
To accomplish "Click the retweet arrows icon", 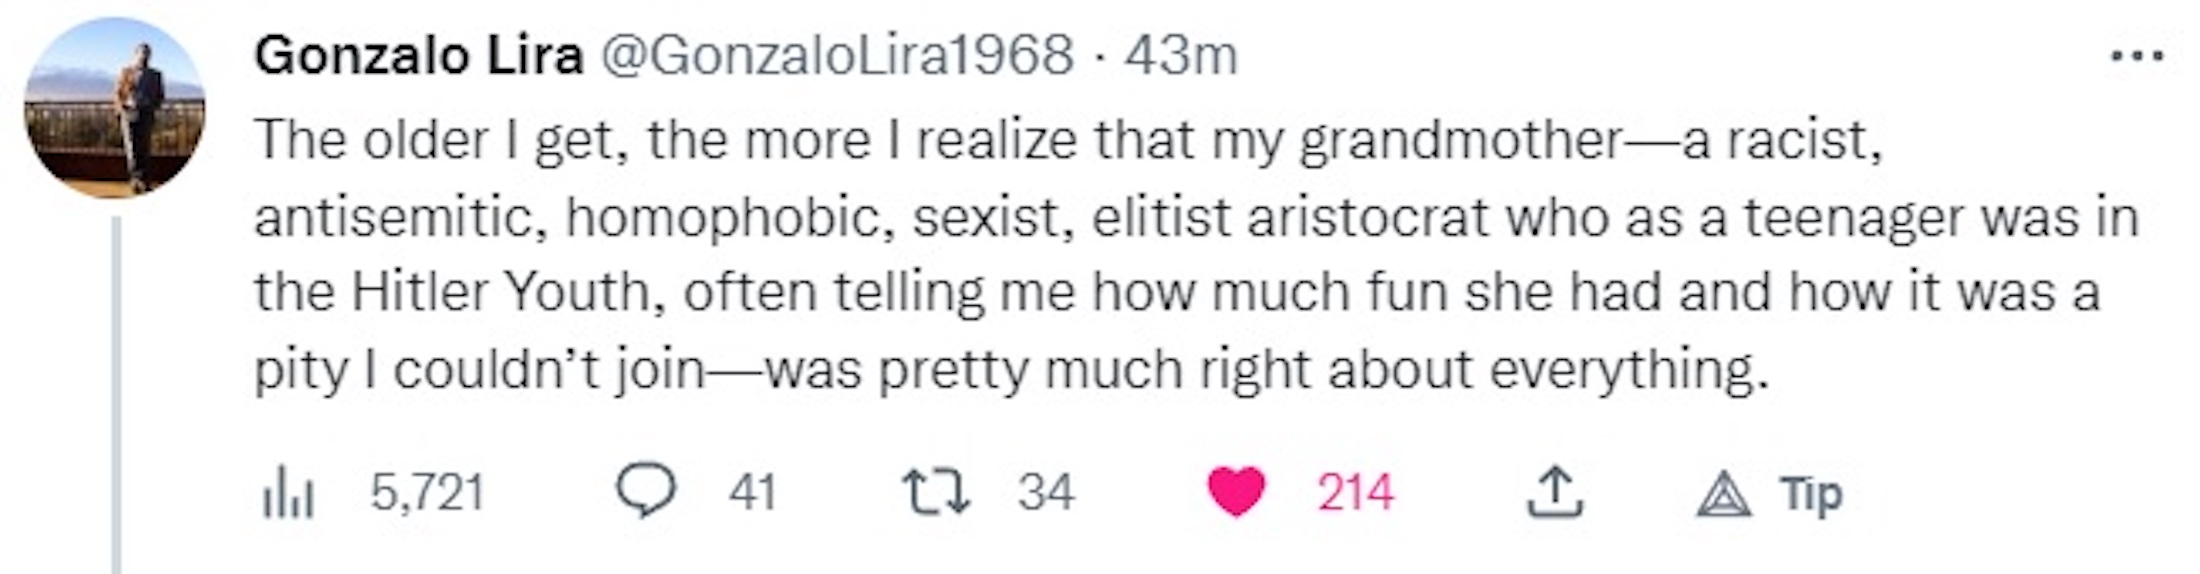I will (935, 492).
